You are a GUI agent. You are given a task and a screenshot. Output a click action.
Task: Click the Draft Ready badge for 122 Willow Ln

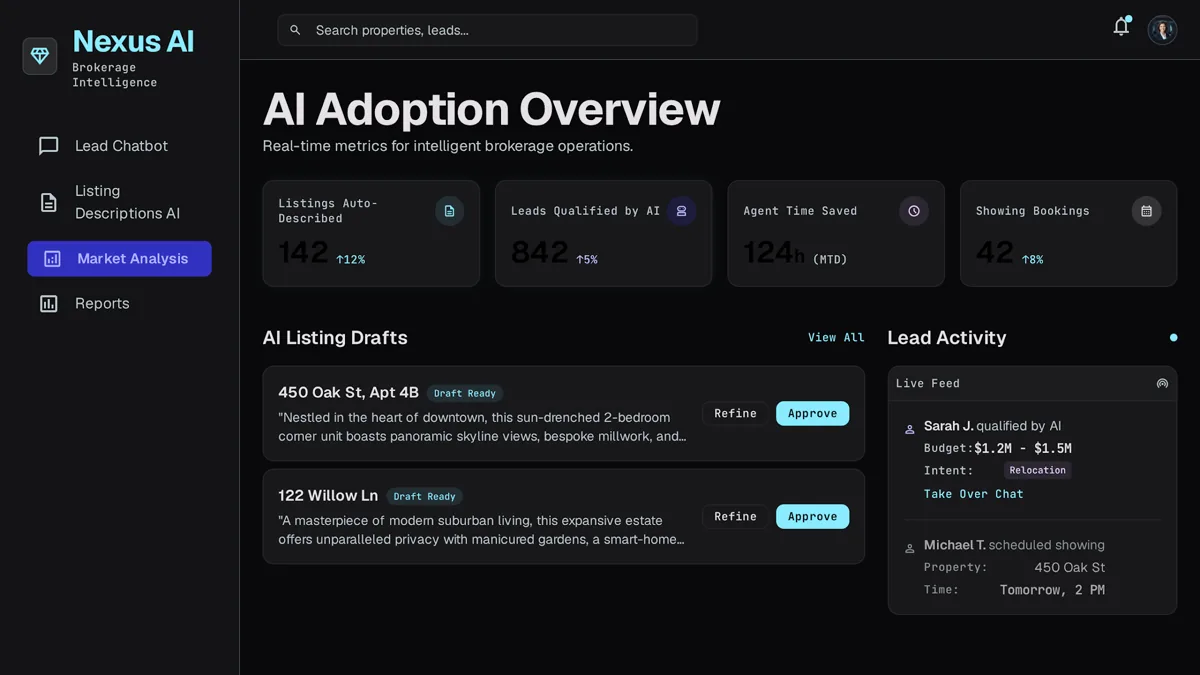pos(424,497)
